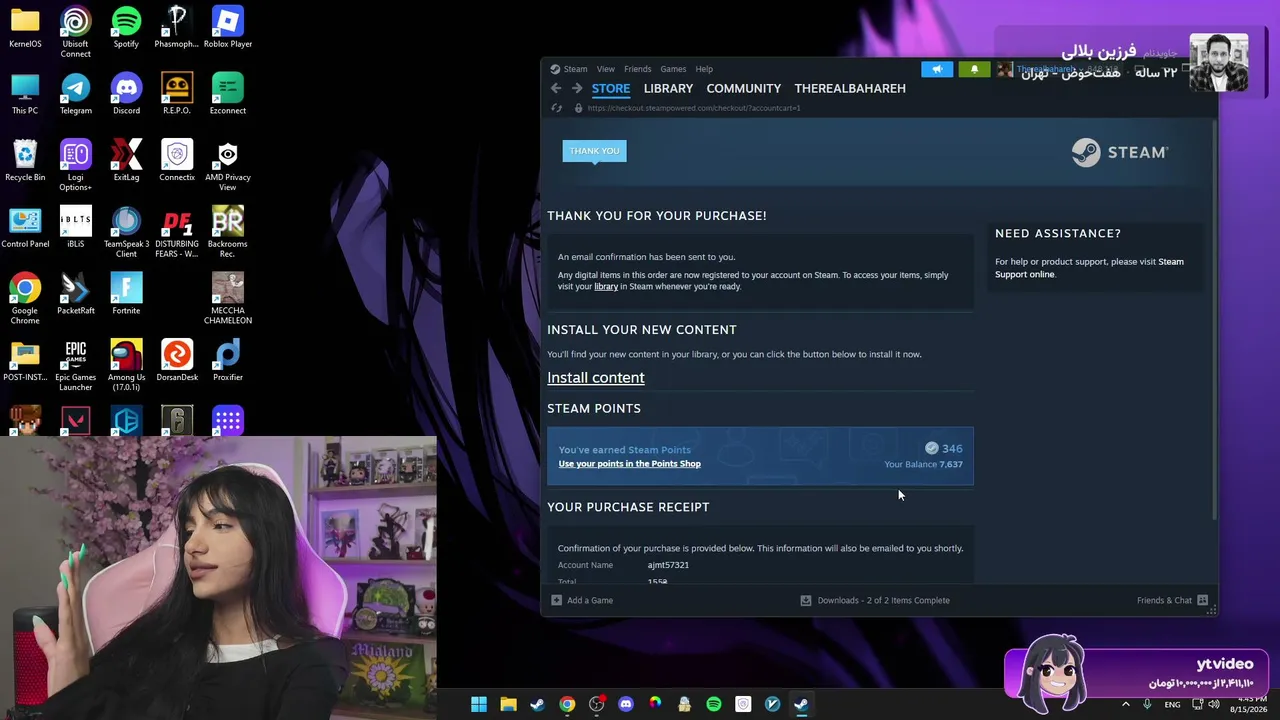The image size is (1280, 720).
Task: Click Use your points in the Points Shop
Action: click(x=630, y=464)
